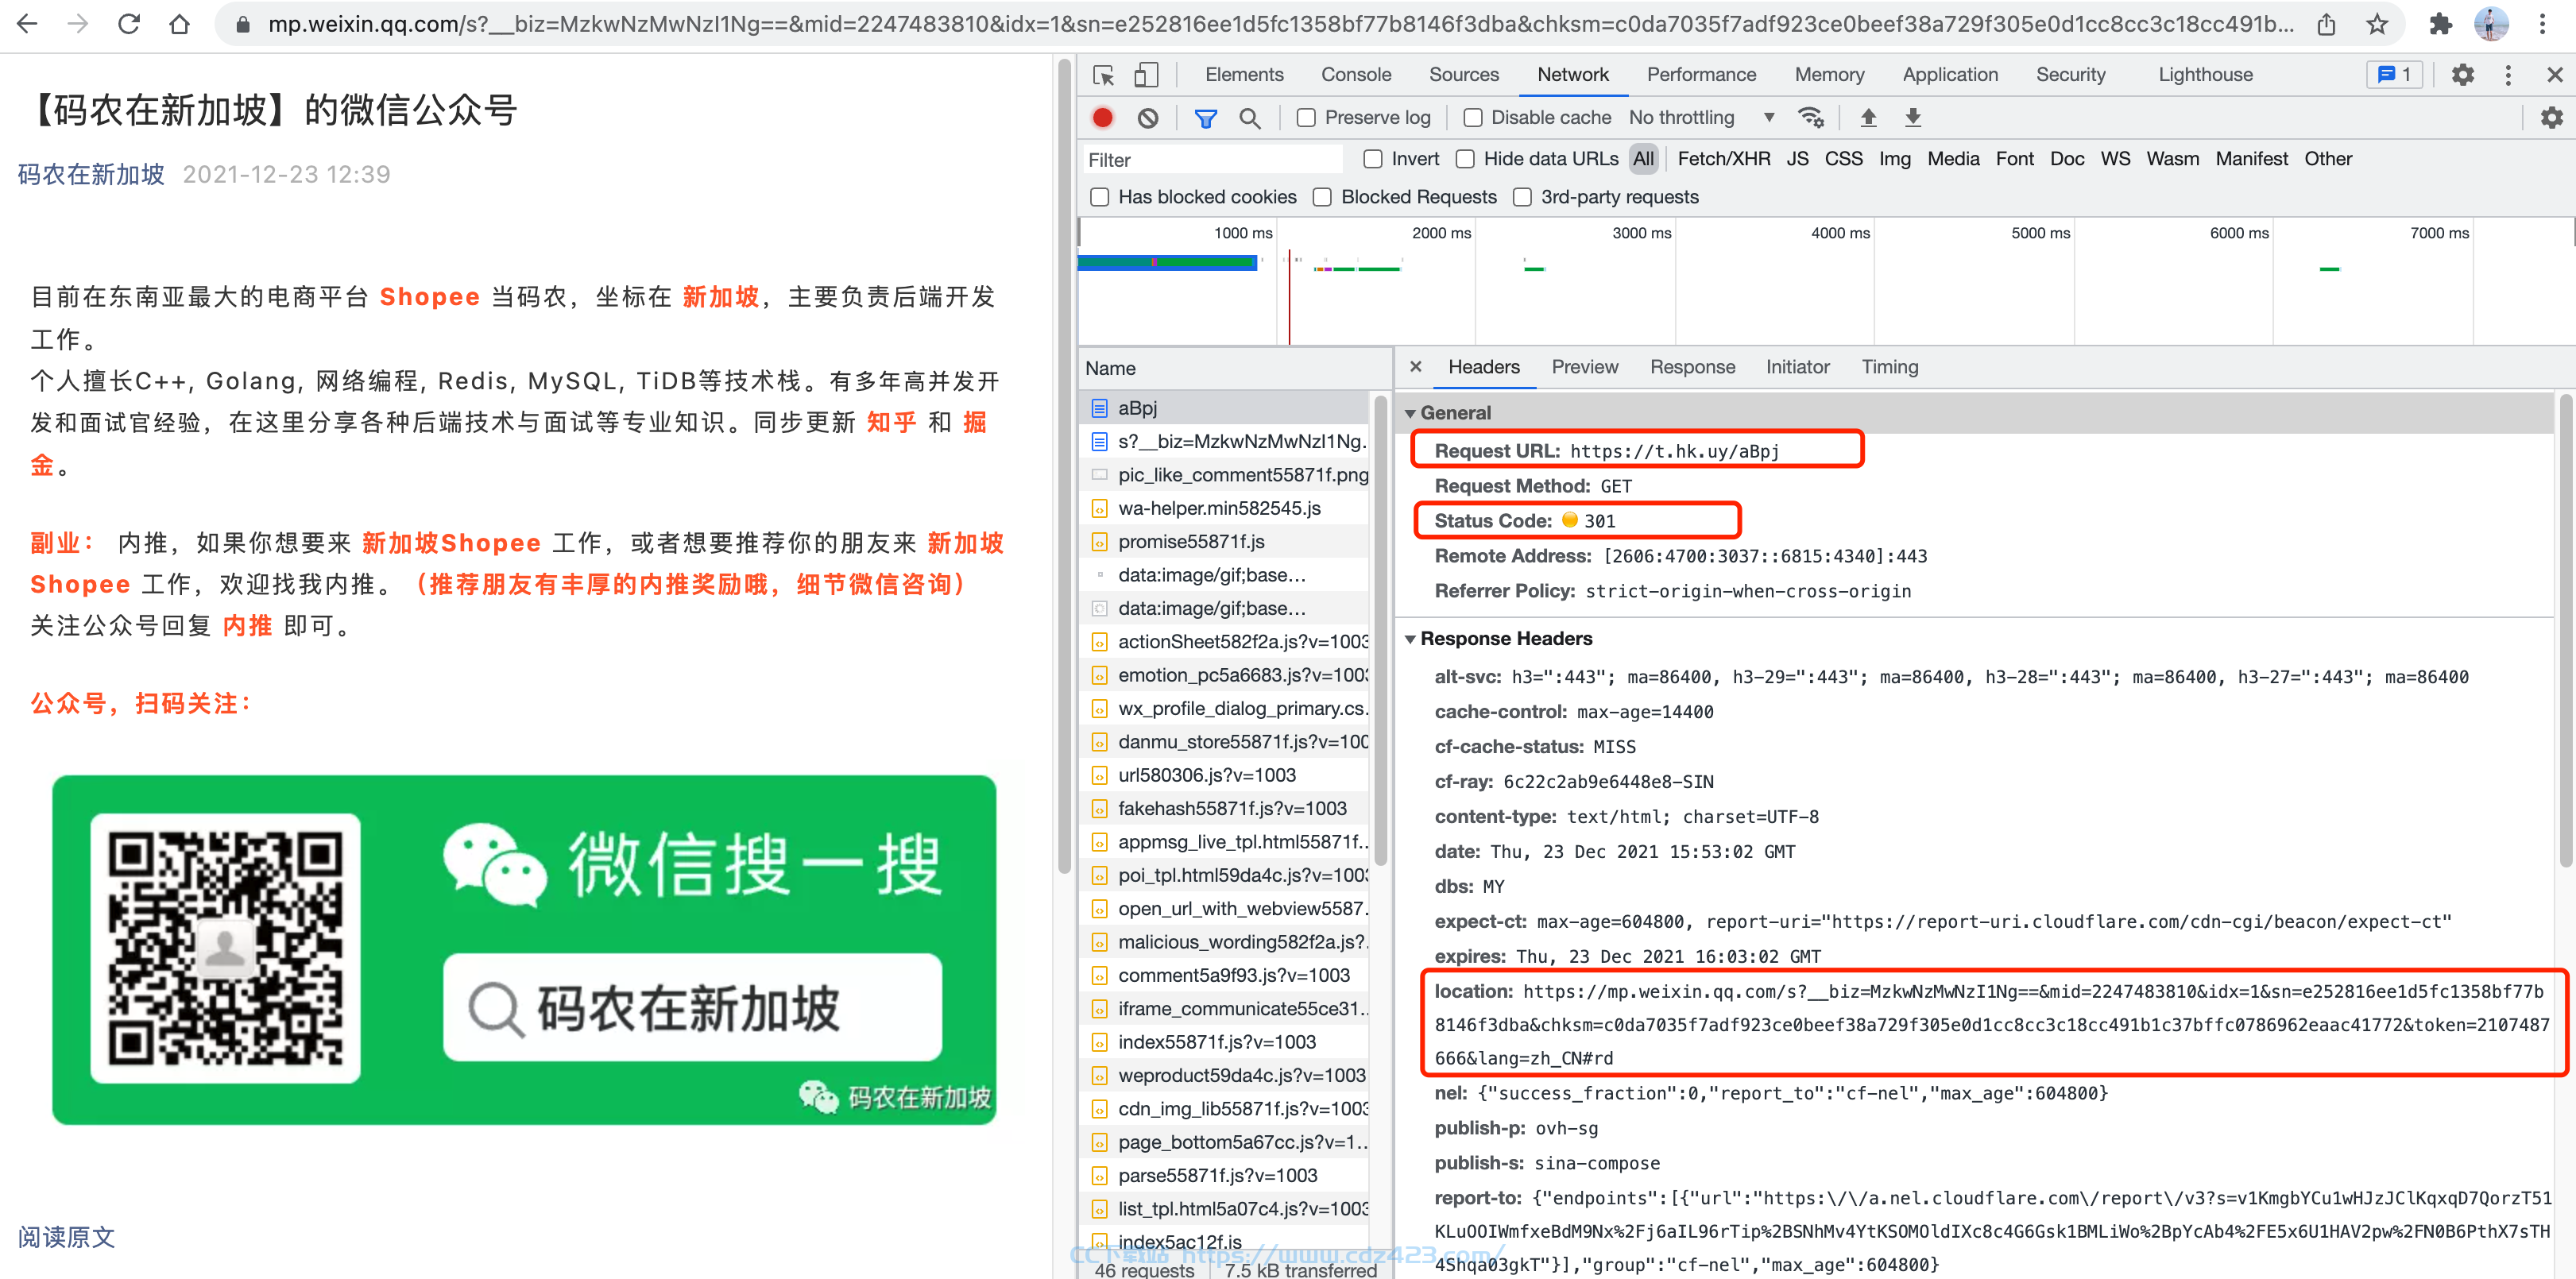
Task: Open the Chrome three-dot menu
Action: click(x=2542, y=24)
